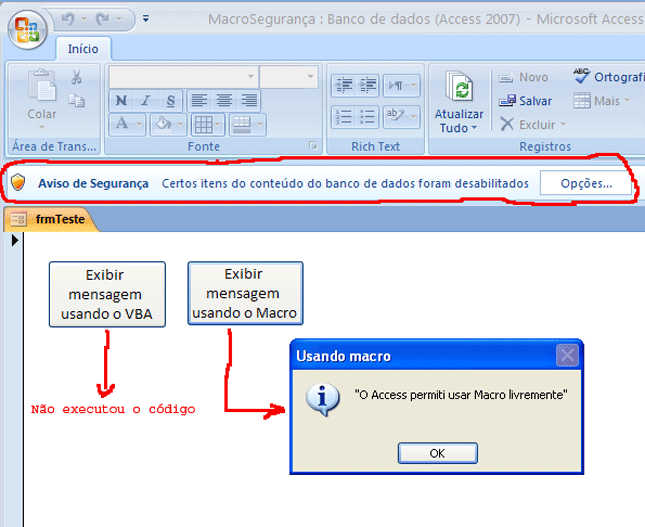Click Novo record button
Image resolution: width=645 pixels, height=527 pixels.
pos(523,77)
